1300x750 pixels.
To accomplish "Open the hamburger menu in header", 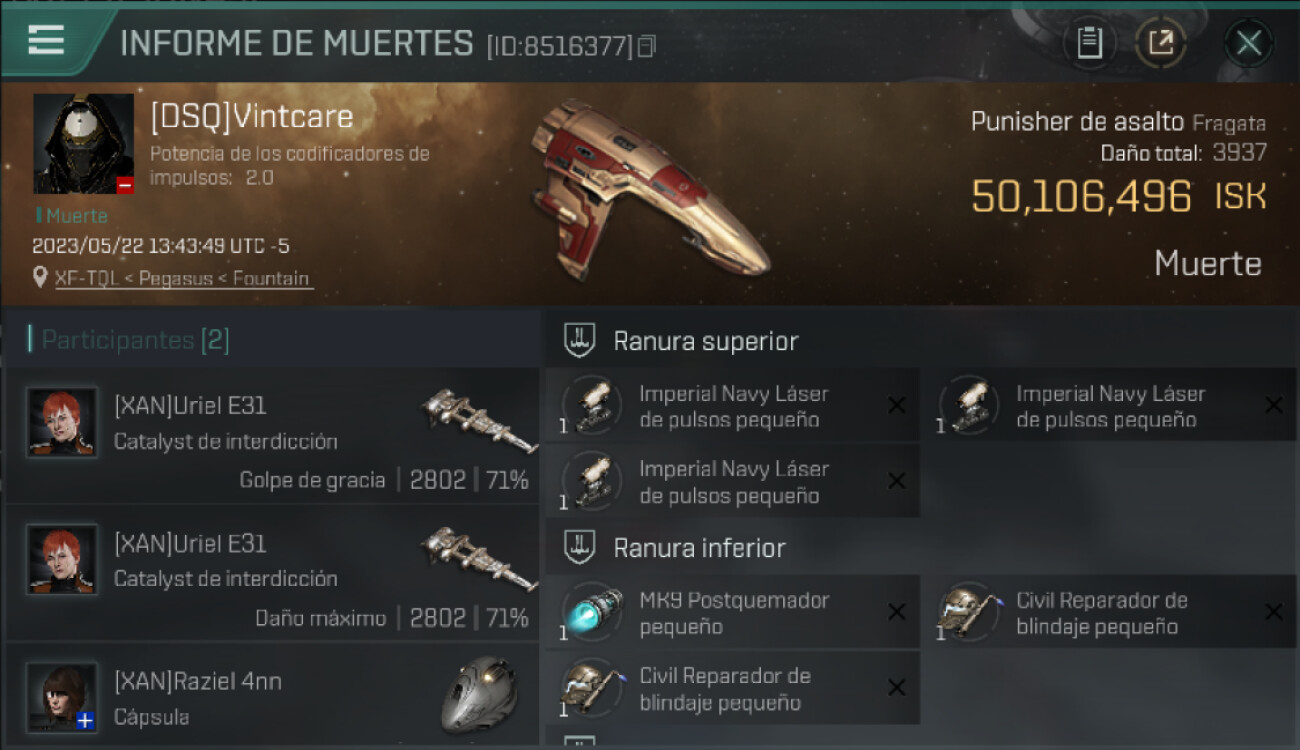I will click(46, 40).
